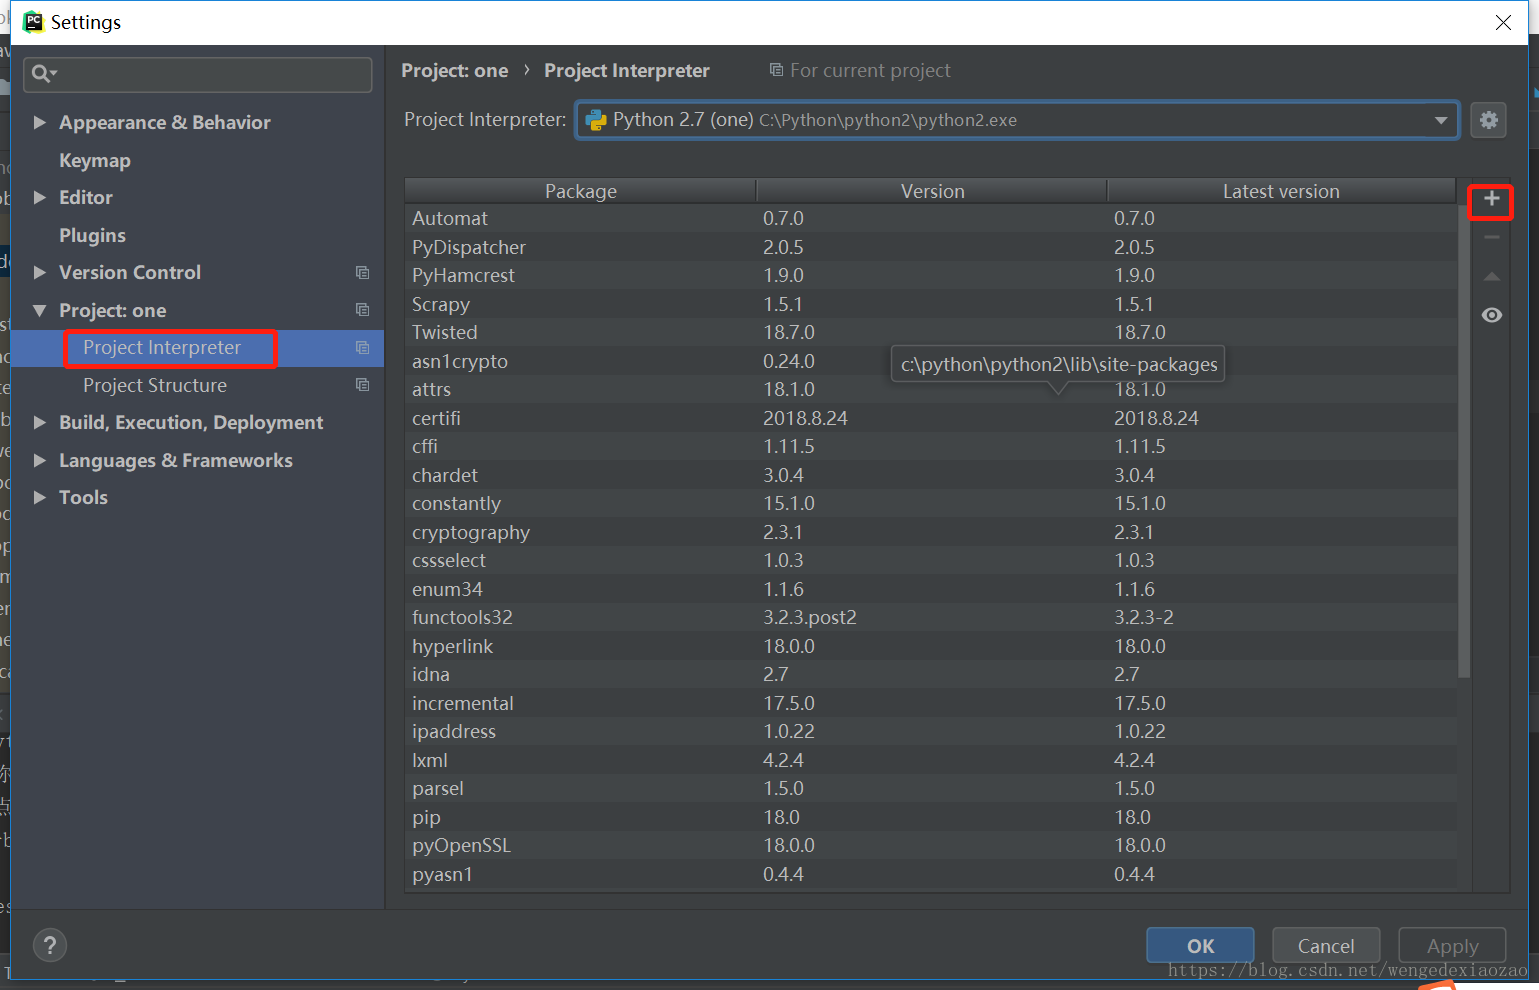The width and height of the screenshot is (1539, 990).
Task: Expand the Appearance & Behavior section
Action: [39, 122]
